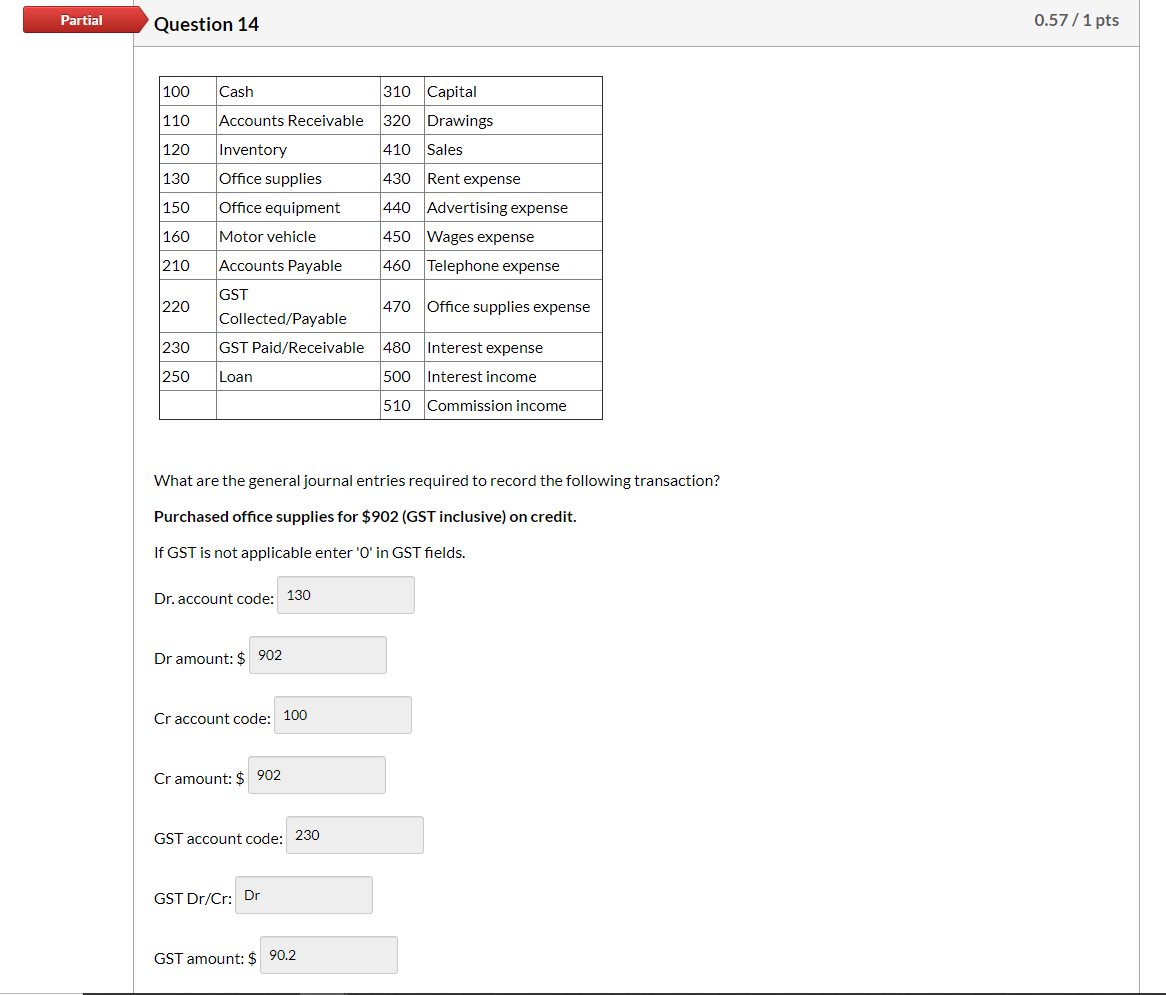This screenshot has width=1166, height=995.
Task: Select the 'Rent expense' table cell
Action: tap(513, 178)
